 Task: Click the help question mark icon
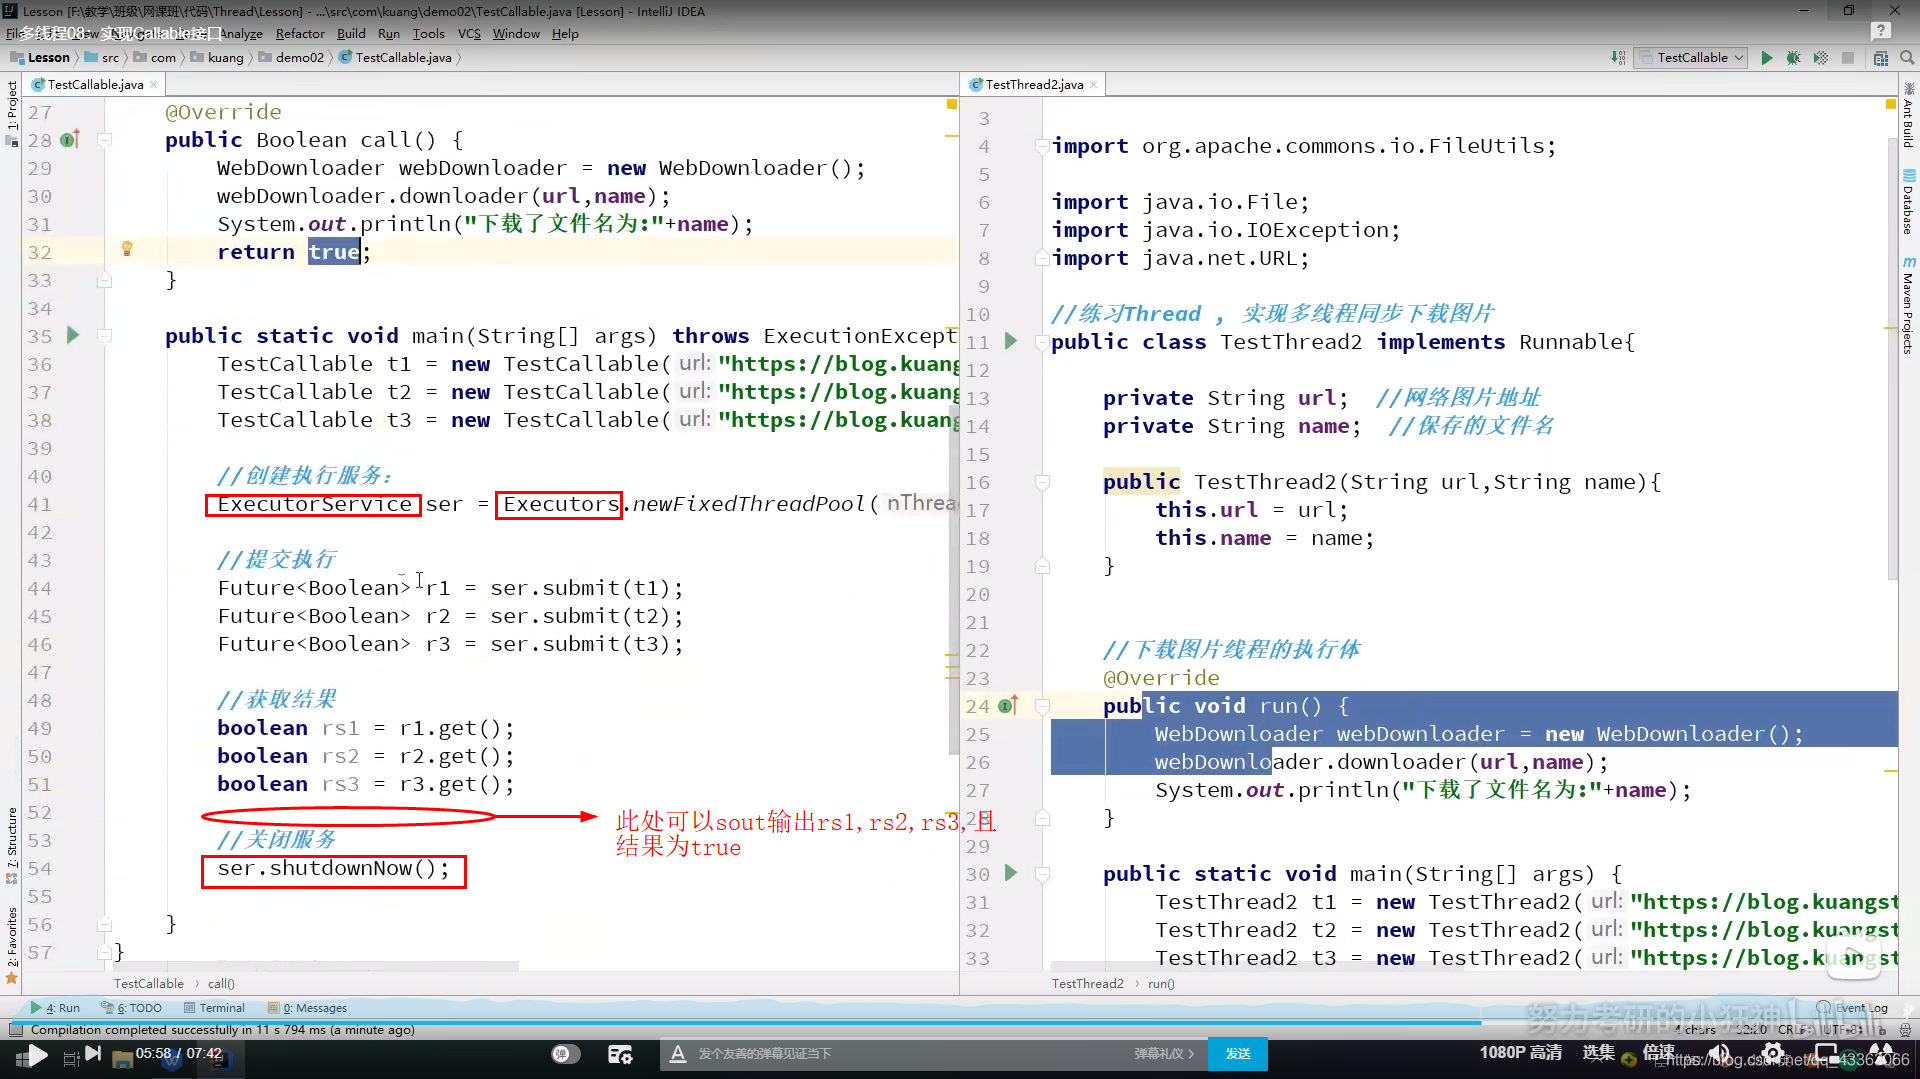[x=1881, y=32]
